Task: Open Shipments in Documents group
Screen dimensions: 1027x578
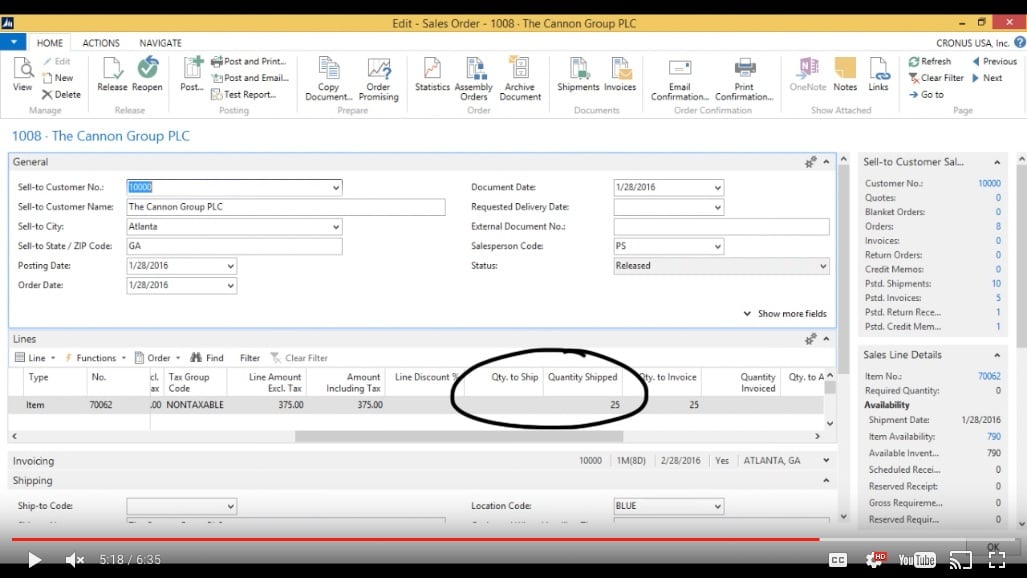Action: coord(578,75)
